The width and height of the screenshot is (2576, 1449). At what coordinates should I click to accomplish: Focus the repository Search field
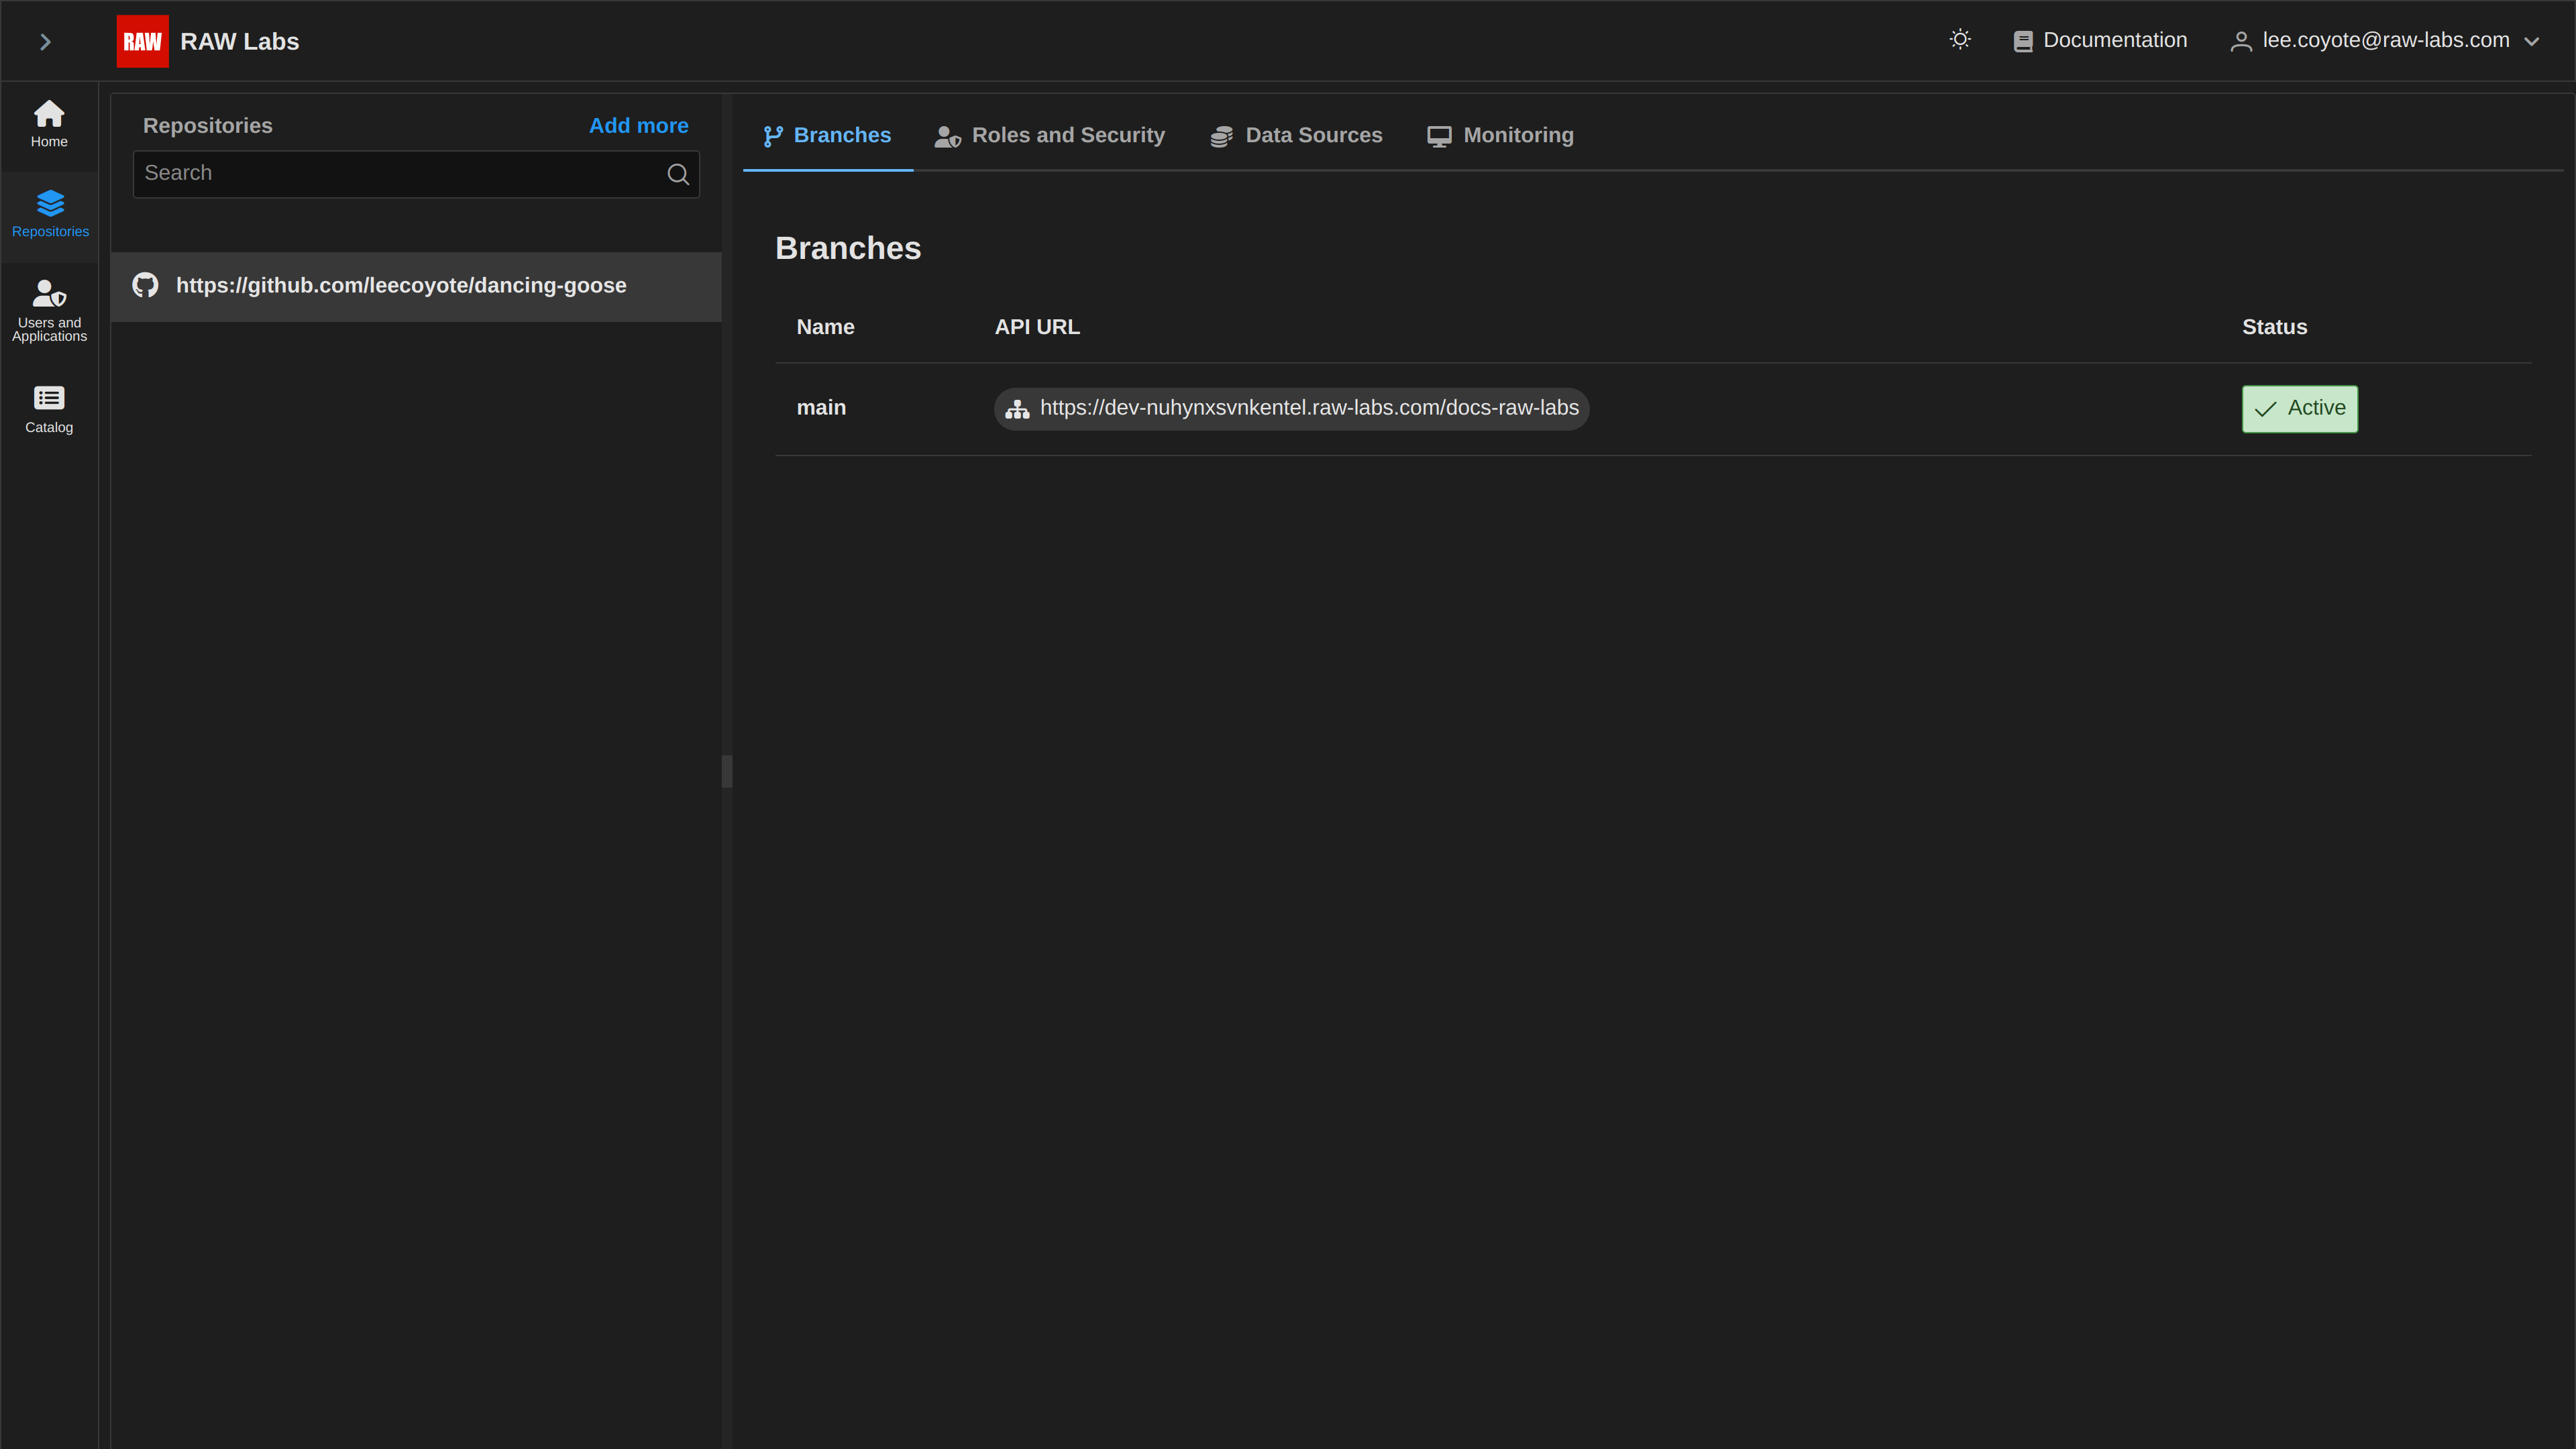point(416,174)
